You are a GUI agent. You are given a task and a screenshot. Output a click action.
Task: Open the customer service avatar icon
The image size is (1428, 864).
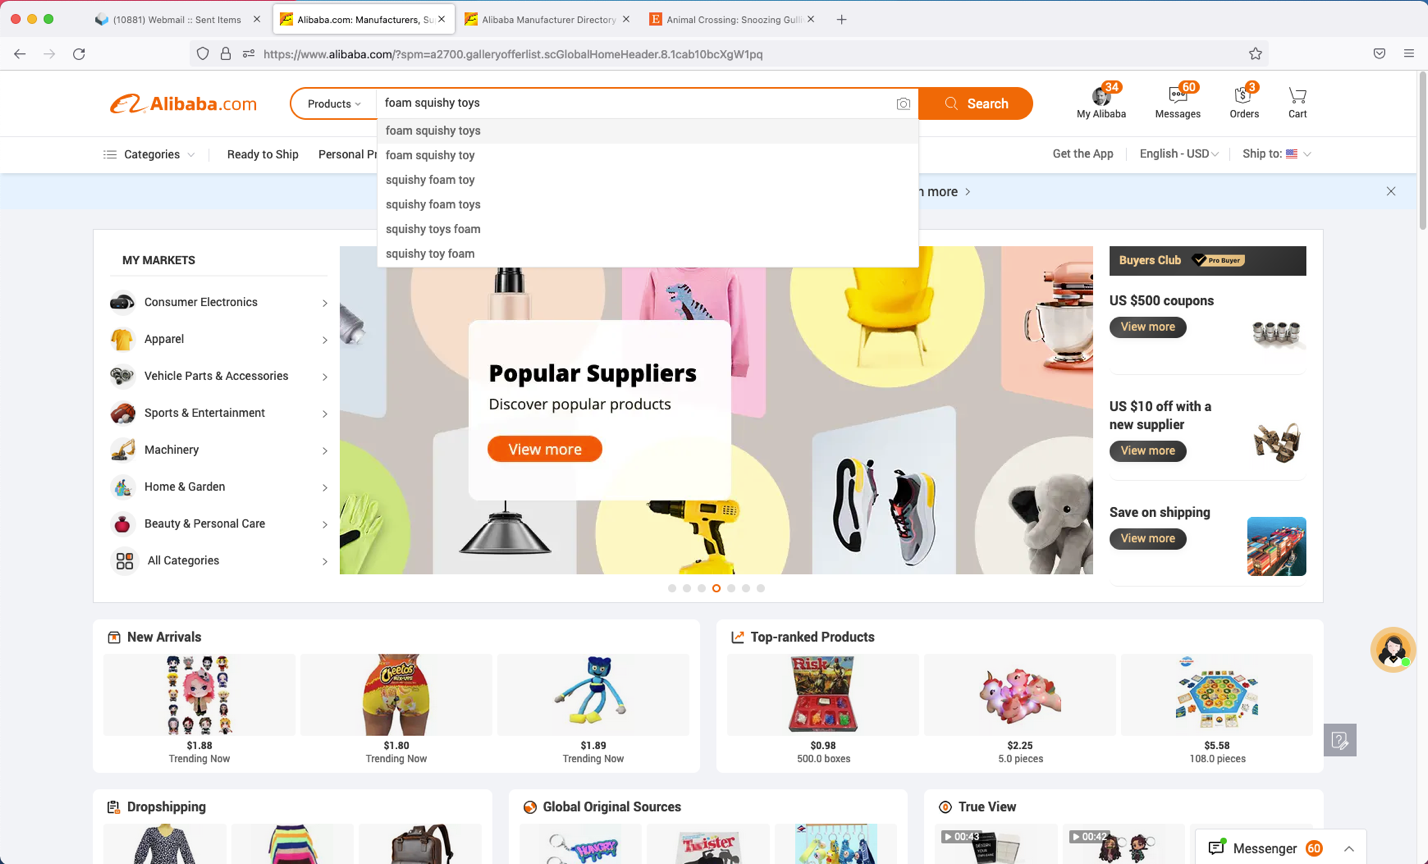click(1392, 650)
